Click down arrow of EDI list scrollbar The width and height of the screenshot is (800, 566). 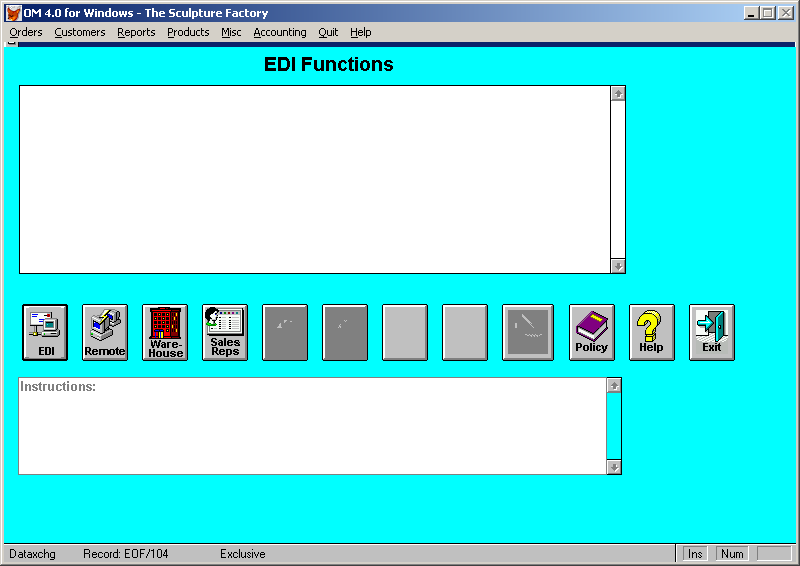618,266
